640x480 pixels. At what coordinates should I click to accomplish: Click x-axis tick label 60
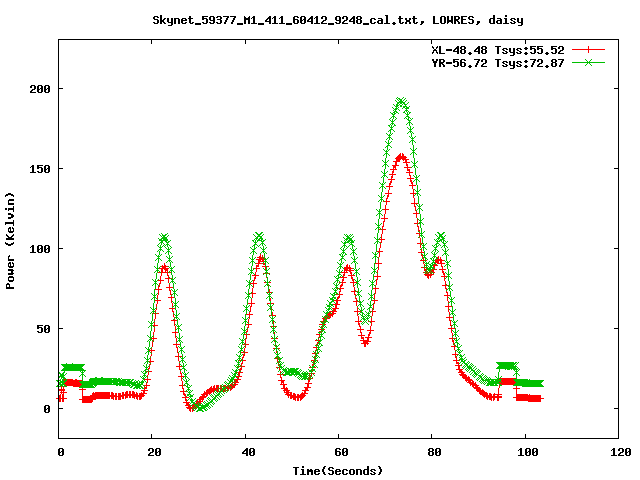341,452
